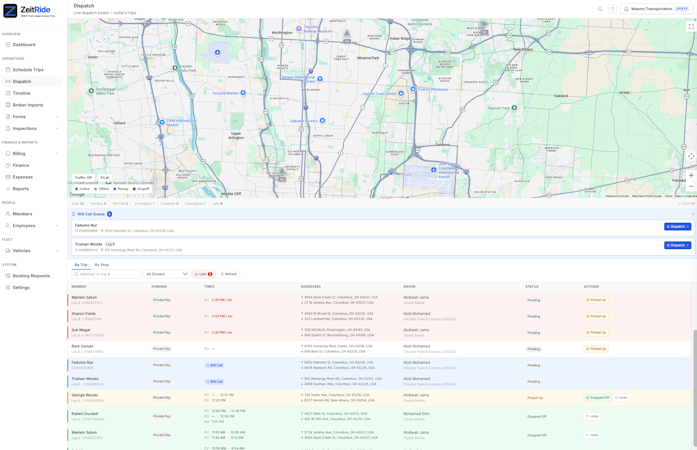Click the Costco Wholesale map pin

(x=413, y=89)
